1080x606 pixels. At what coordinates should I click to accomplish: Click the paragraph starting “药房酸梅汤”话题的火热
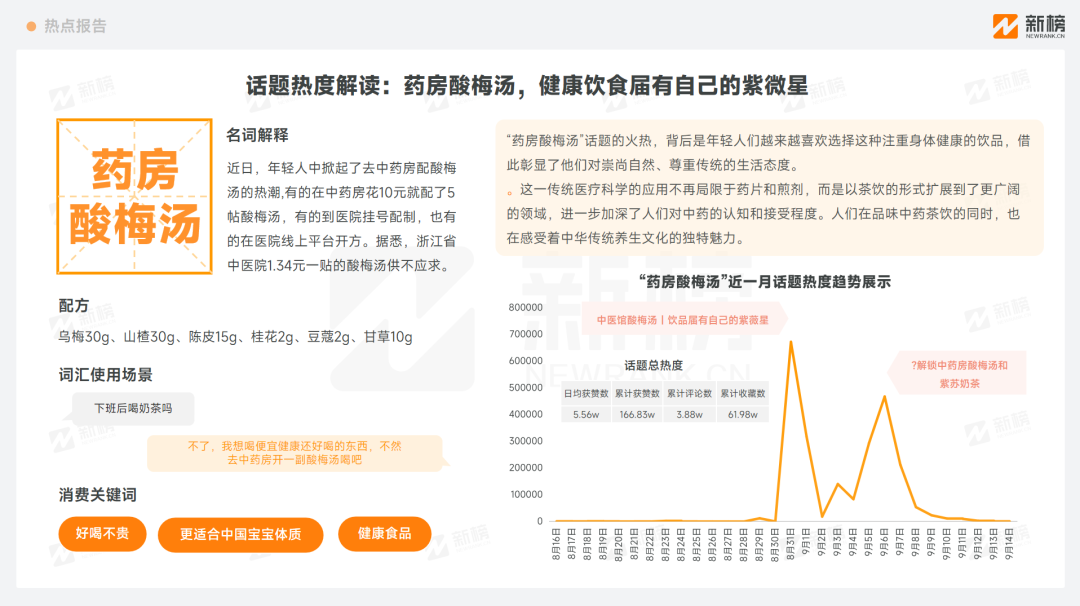pos(768,153)
